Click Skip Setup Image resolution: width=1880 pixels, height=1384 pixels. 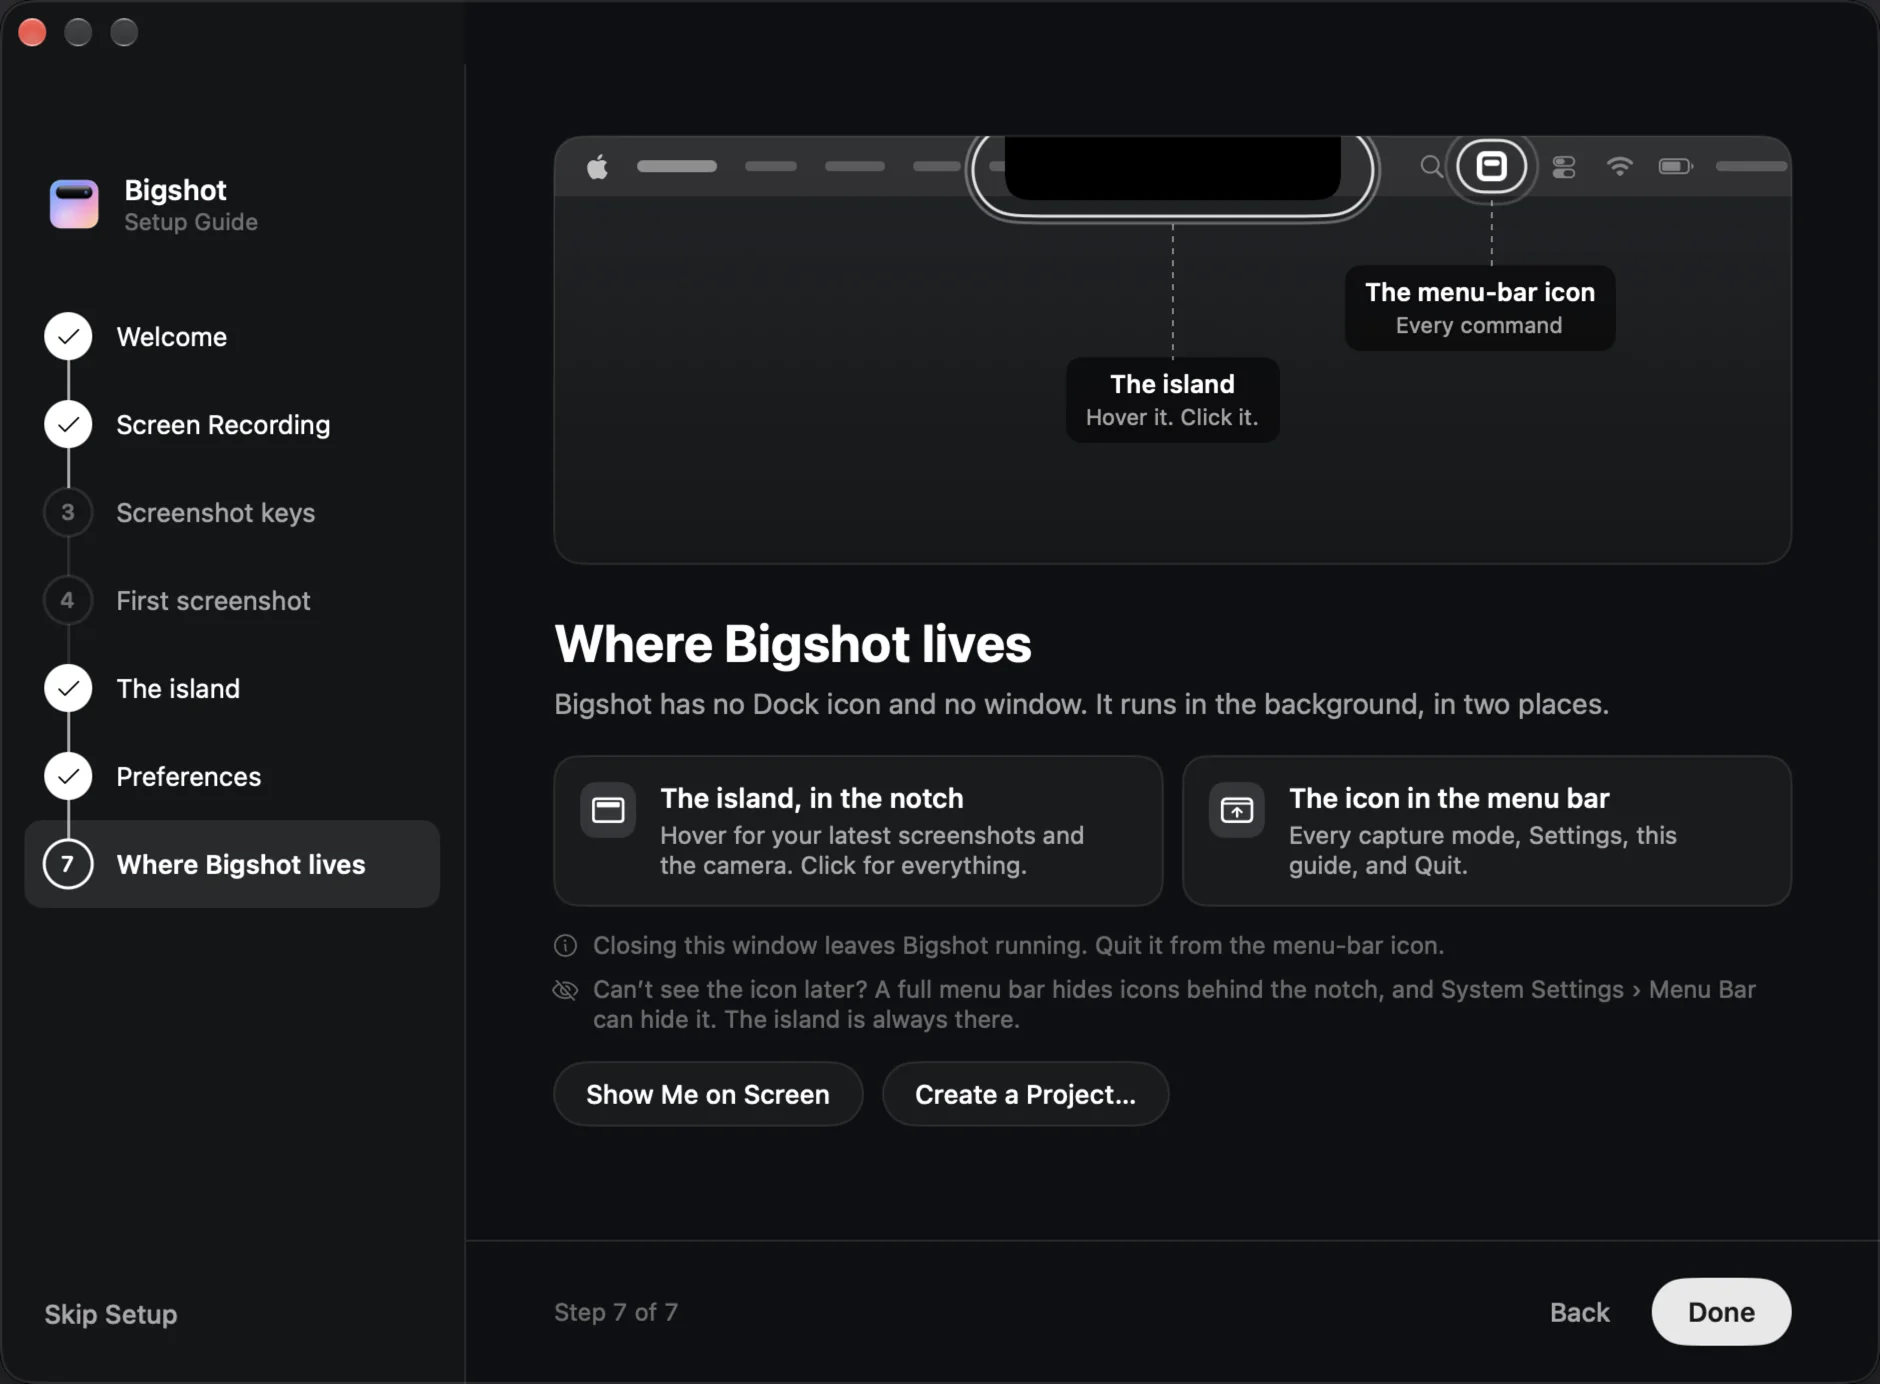coord(111,1314)
